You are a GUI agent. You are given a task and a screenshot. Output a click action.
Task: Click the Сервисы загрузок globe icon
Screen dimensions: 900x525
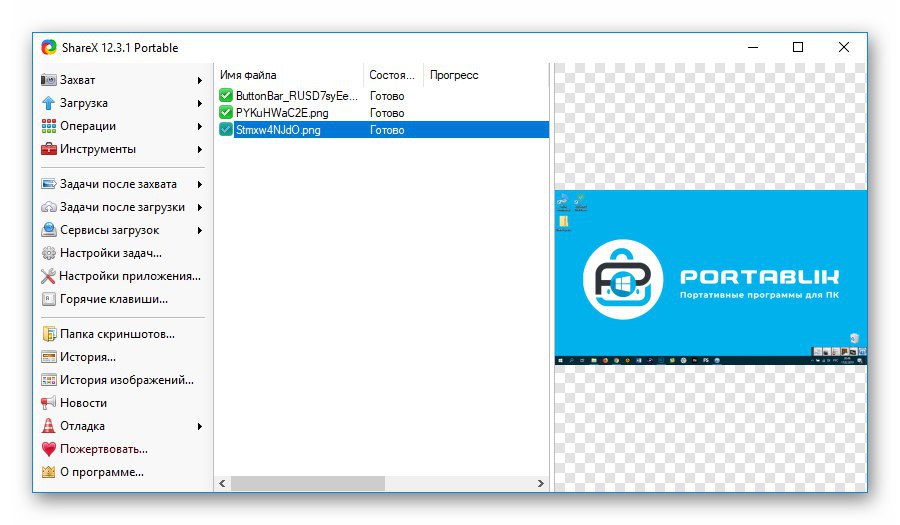(x=49, y=230)
